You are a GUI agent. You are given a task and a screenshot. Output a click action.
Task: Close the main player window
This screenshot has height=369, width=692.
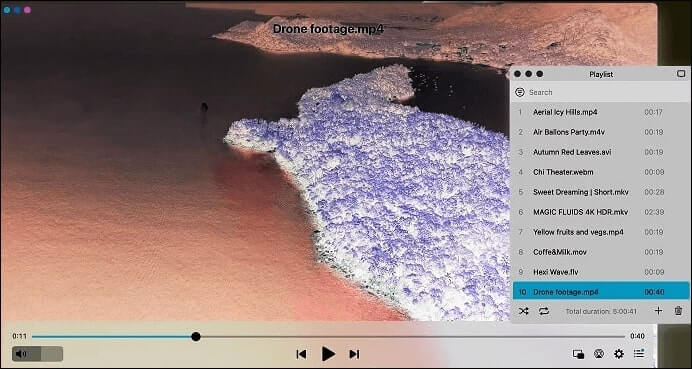pos(7,10)
